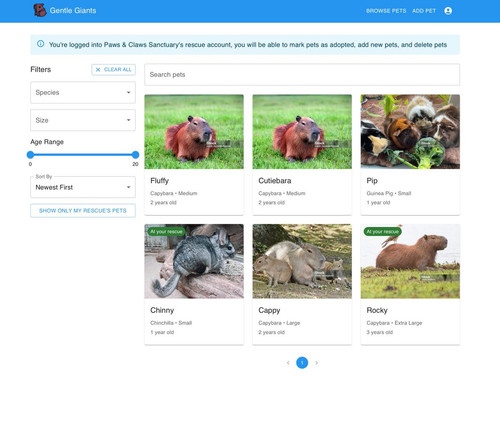Expand the Size dropdown
The image size is (500, 432).
[x=83, y=120]
